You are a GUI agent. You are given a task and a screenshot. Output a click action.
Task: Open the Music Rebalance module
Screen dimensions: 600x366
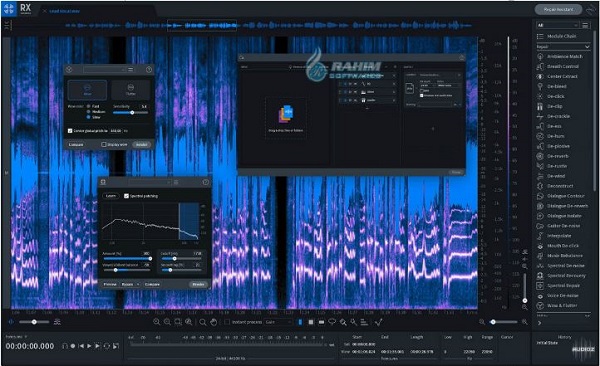coord(560,255)
